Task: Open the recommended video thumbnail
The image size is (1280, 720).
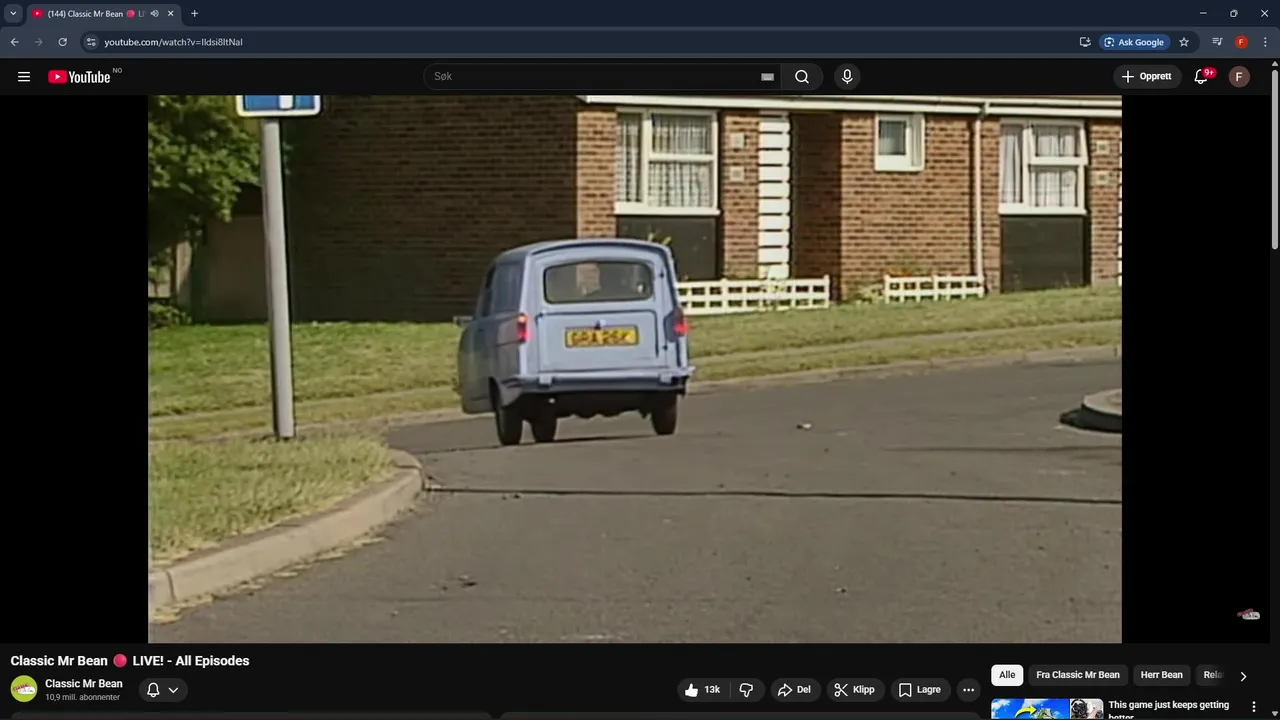Action: [1047, 709]
